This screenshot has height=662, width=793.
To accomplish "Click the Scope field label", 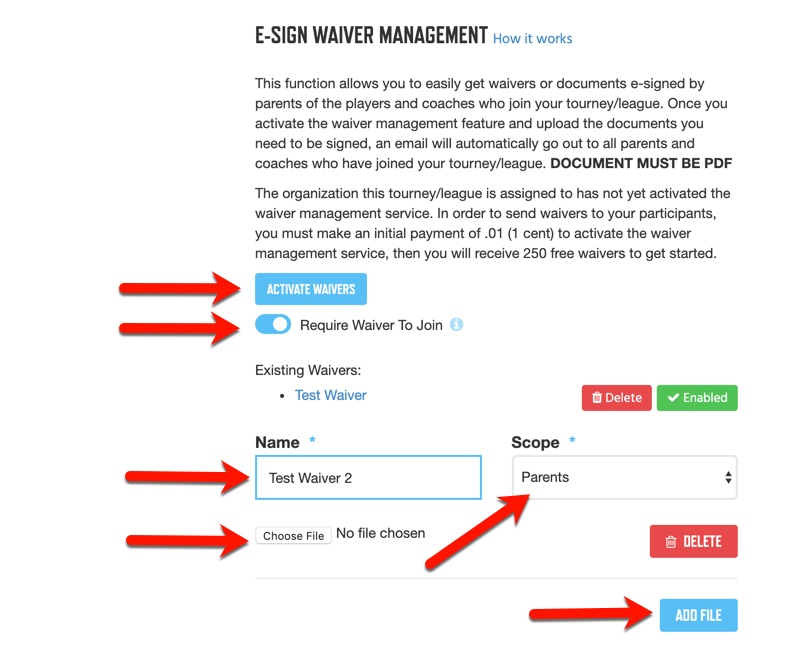I will (535, 442).
